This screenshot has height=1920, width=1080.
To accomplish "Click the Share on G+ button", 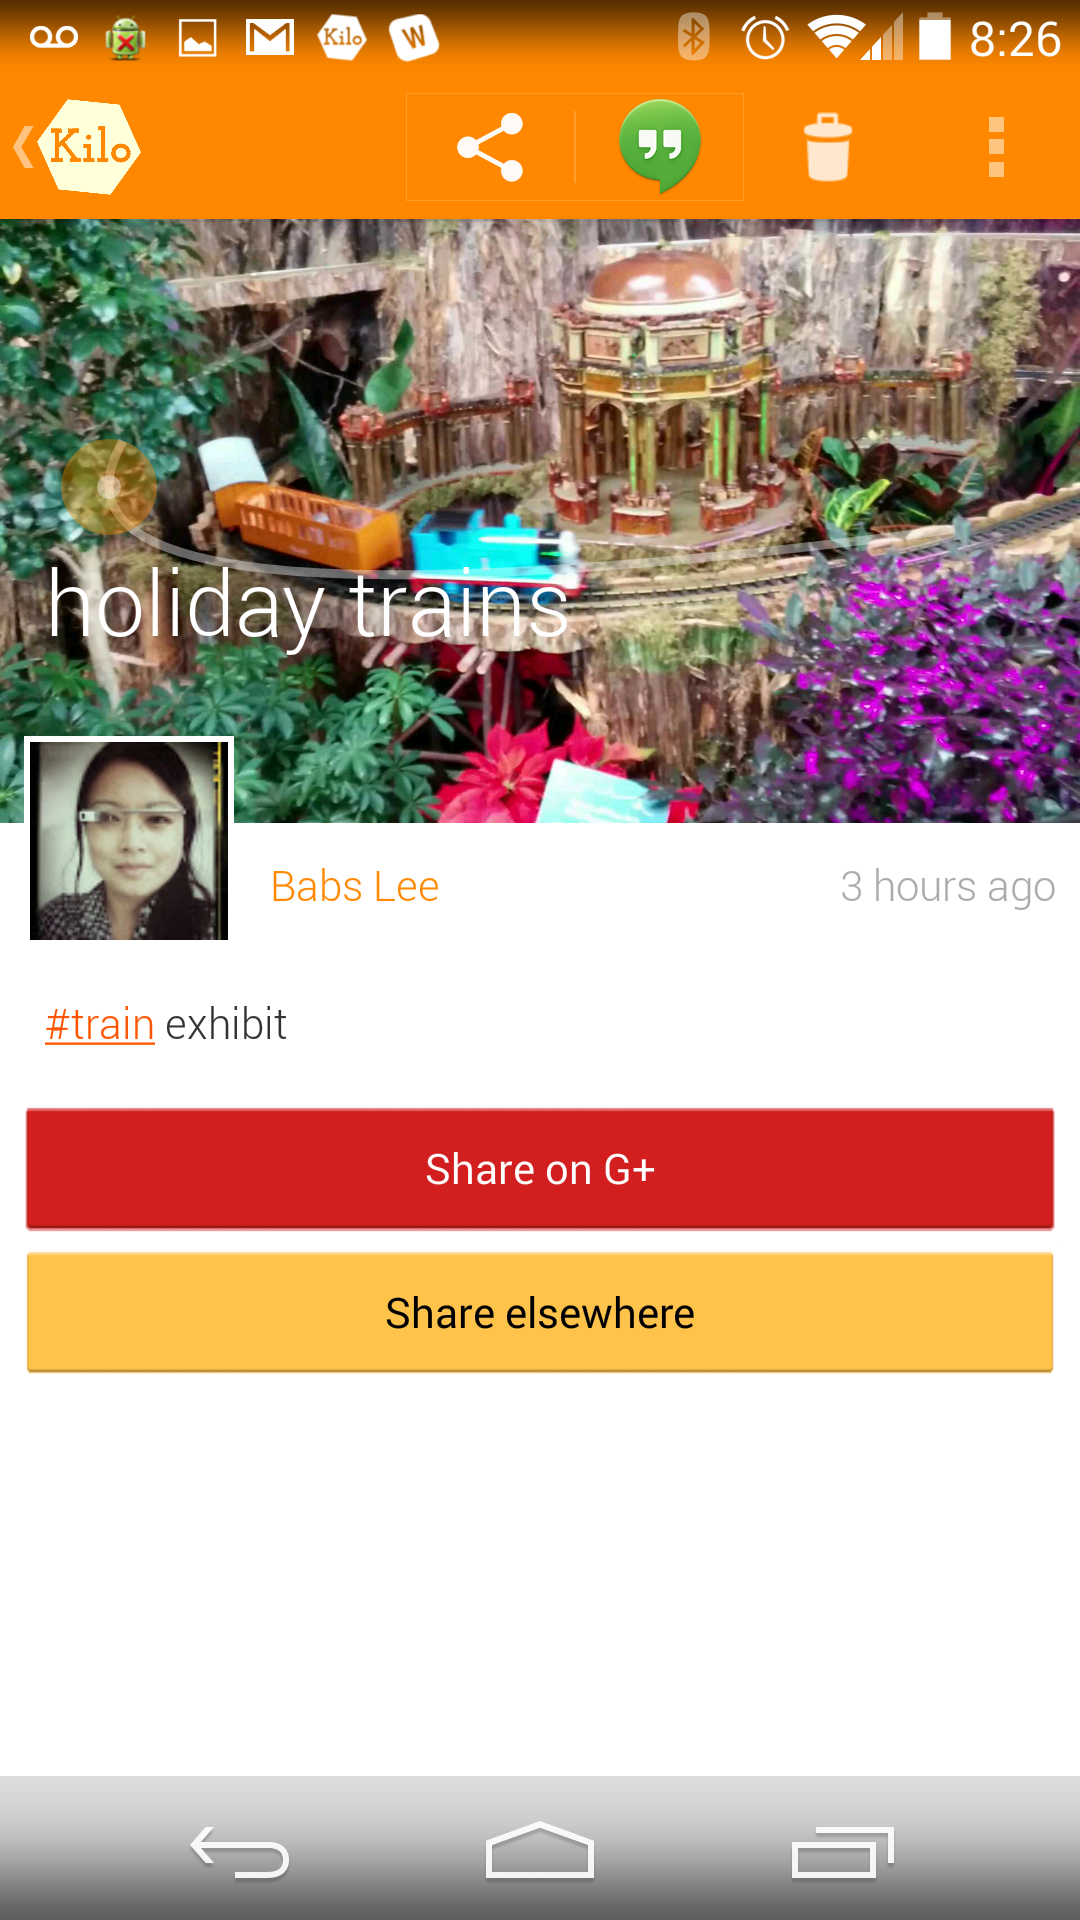I will pos(540,1169).
